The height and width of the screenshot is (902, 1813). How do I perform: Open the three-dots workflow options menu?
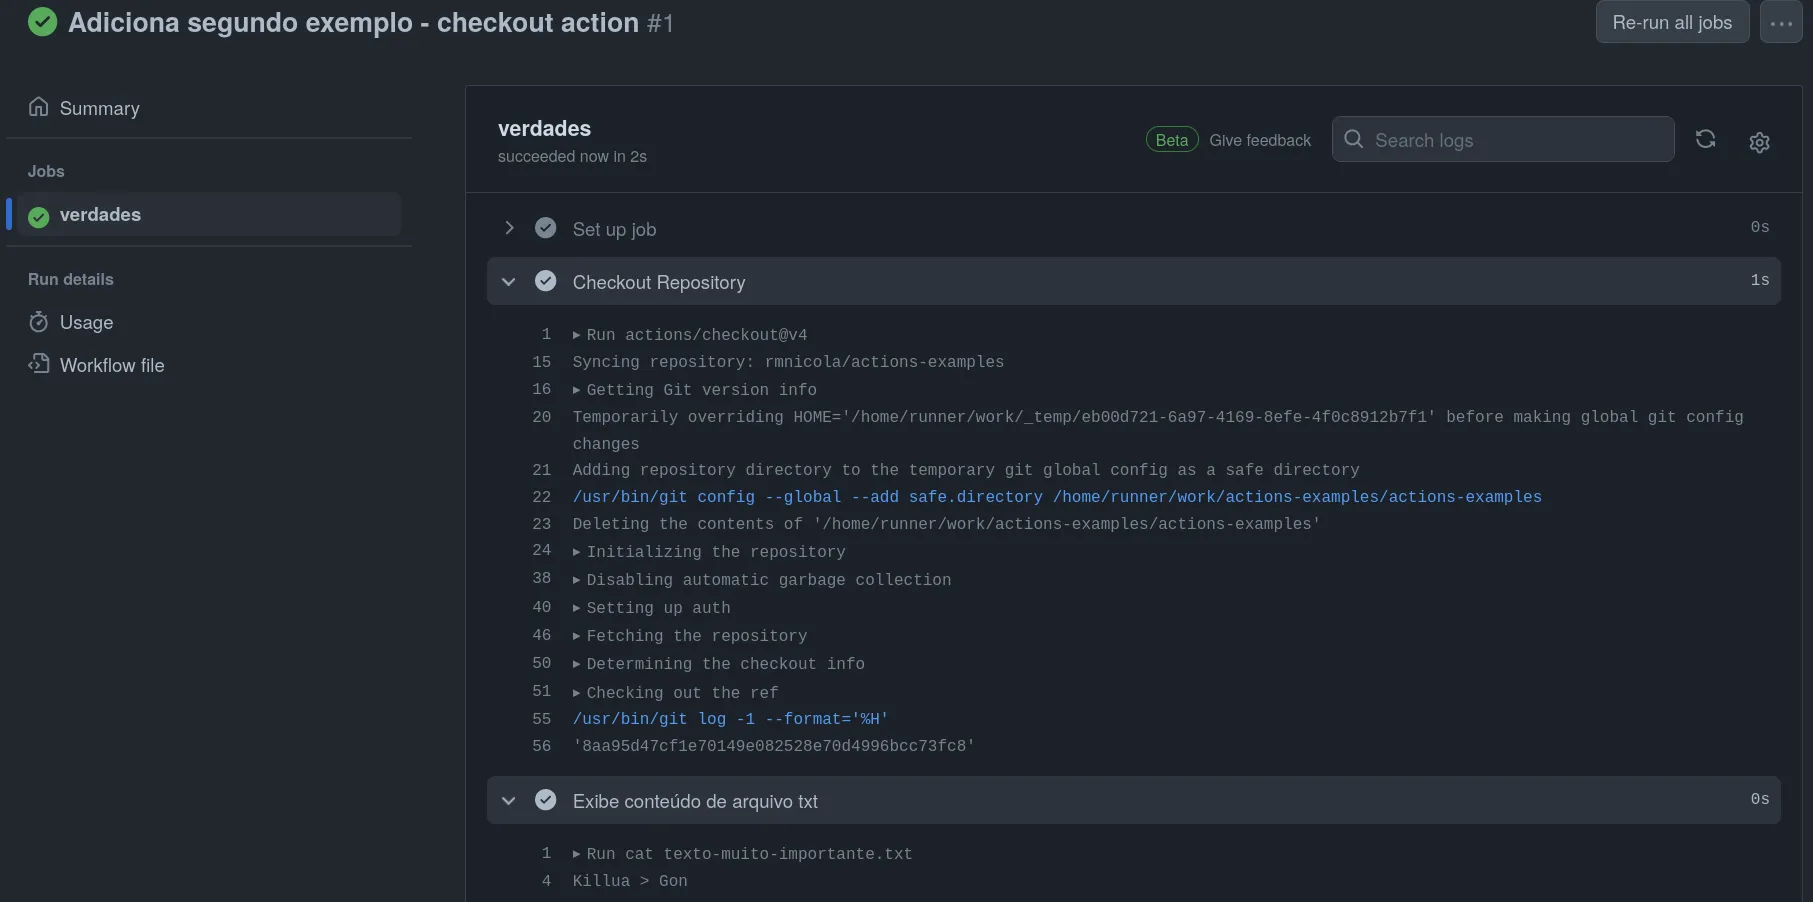[1781, 23]
